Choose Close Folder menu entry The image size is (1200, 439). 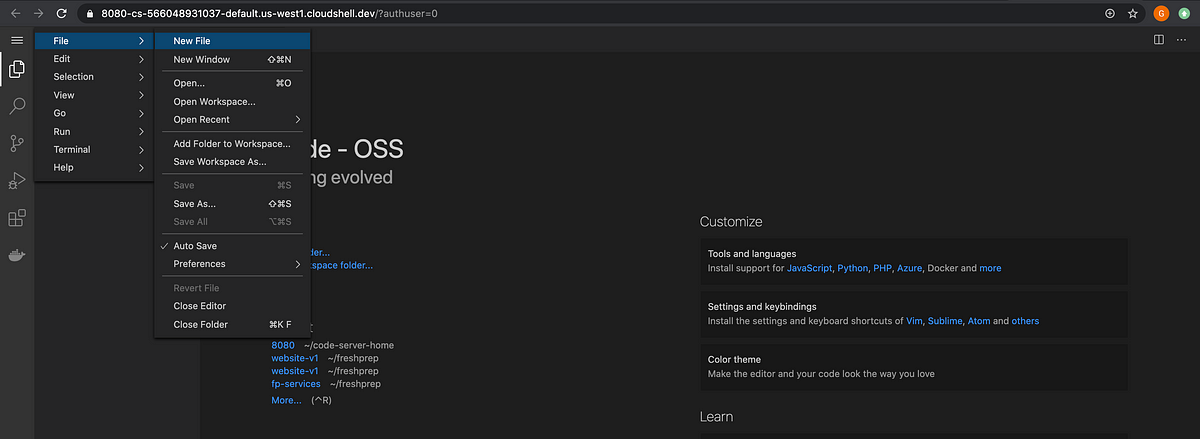(x=233, y=324)
